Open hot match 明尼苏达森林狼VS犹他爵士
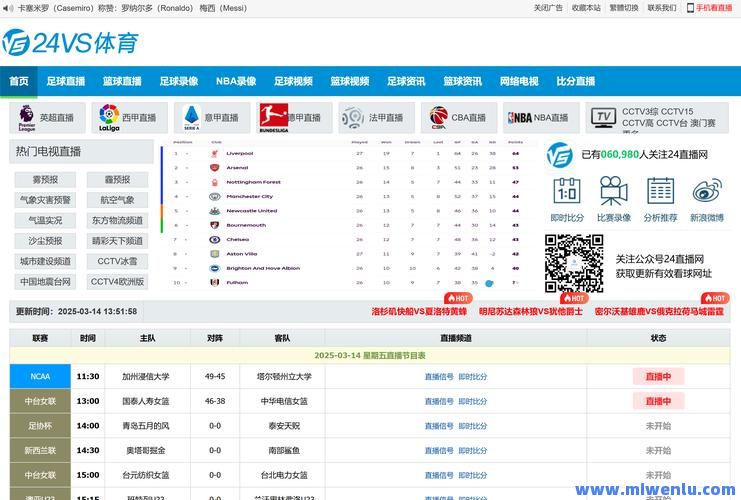 click(530, 311)
